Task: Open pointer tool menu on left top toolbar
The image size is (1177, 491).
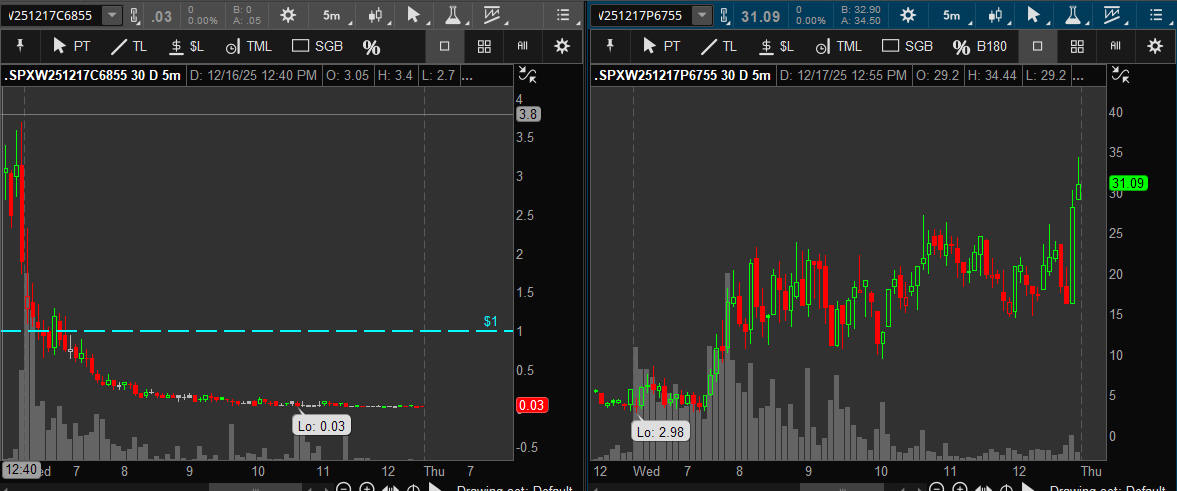Action: point(414,15)
